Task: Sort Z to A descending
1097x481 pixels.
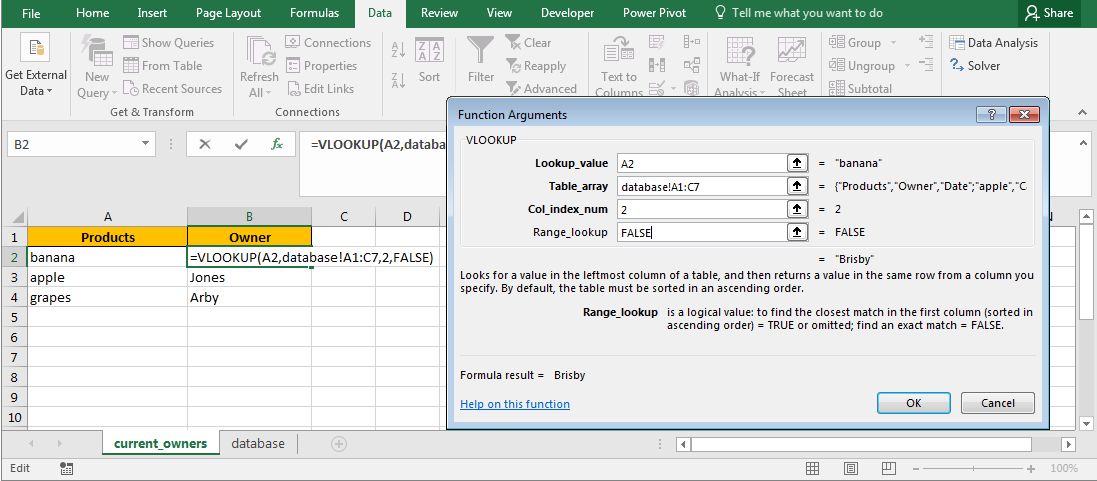Action: tap(398, 80)
